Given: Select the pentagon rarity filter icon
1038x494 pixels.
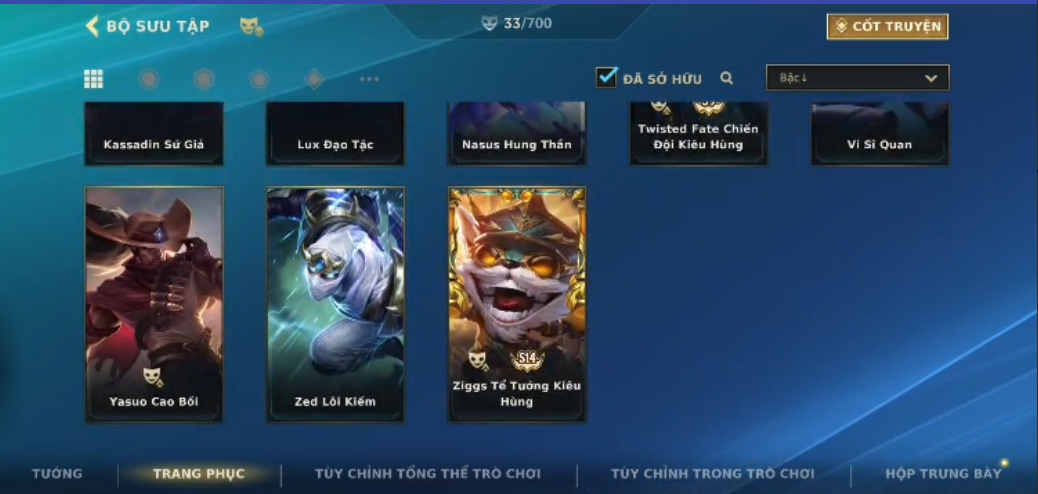Looking at the screenshot, I should 259,79.
